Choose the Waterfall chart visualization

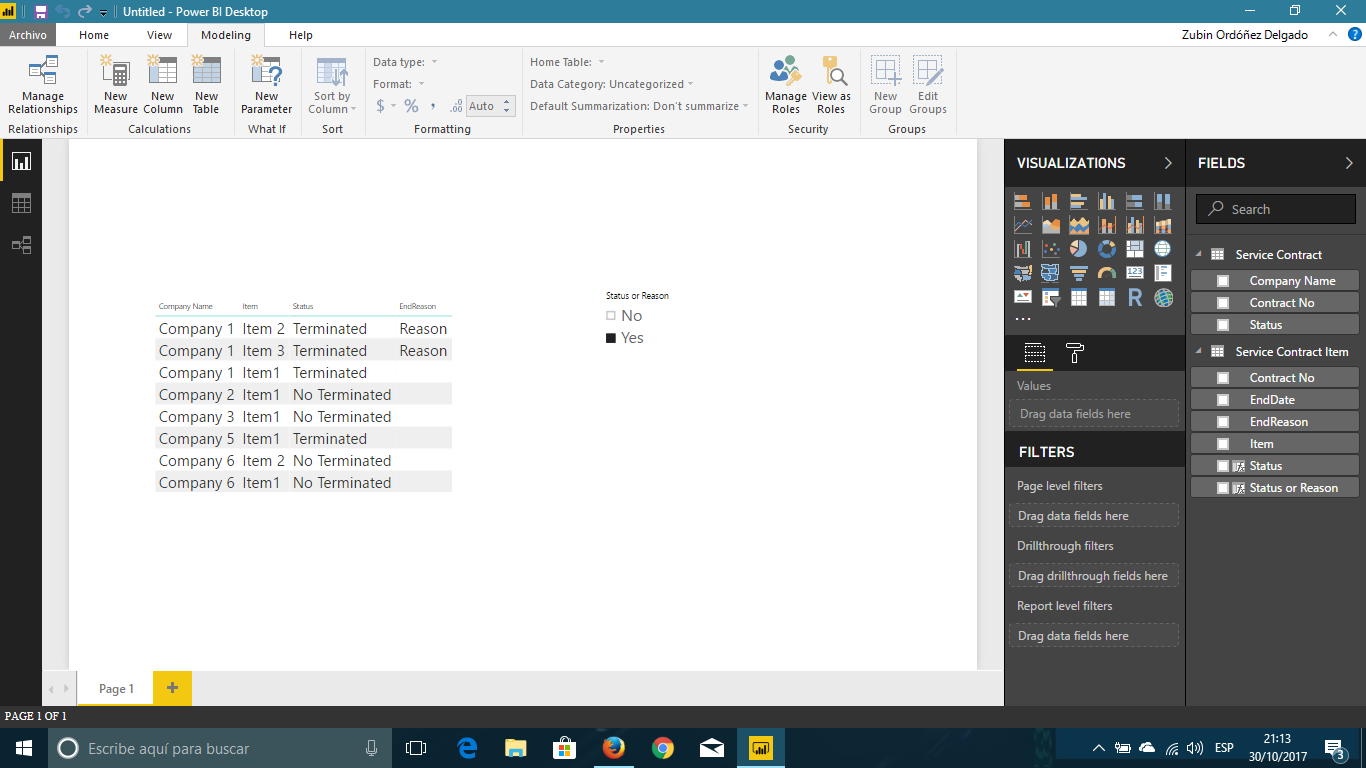click(x=1022, y=249)
